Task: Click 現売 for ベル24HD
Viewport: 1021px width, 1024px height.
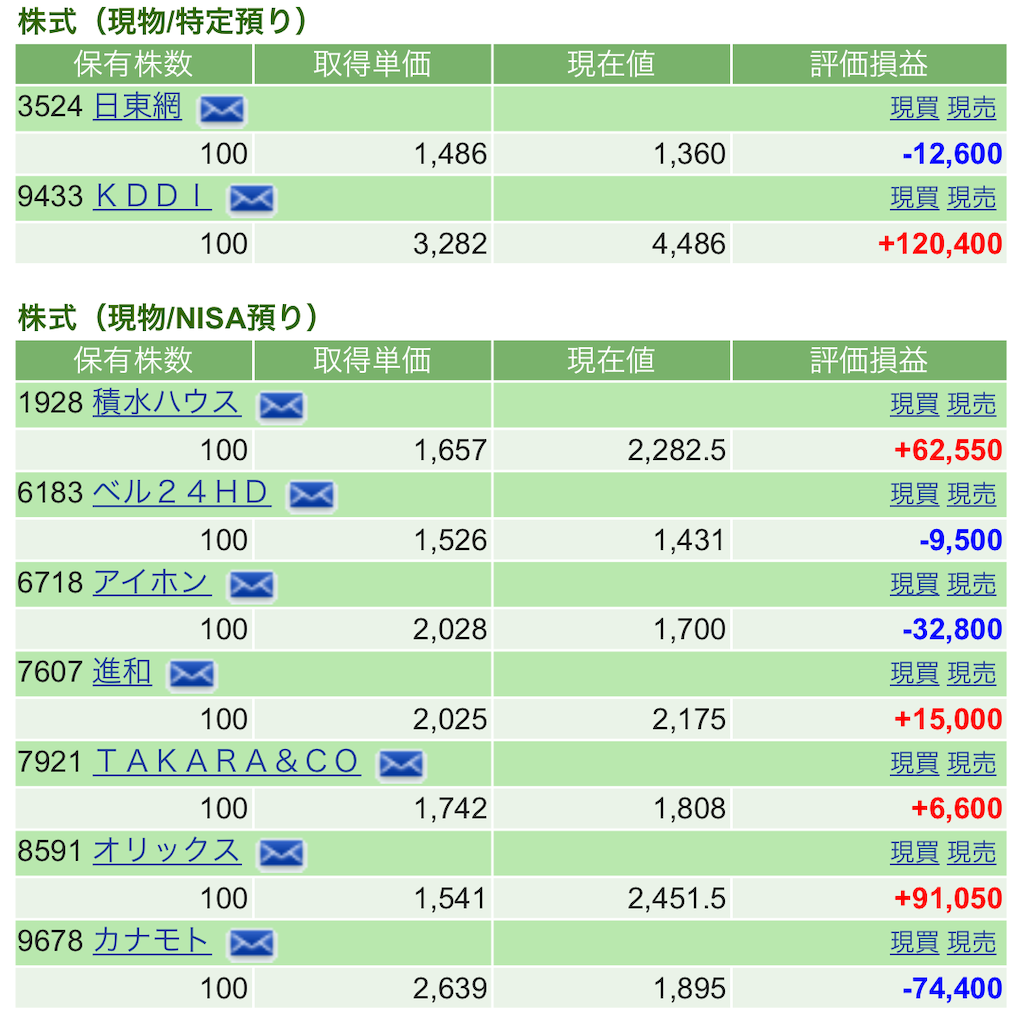Action: [971, 494]
